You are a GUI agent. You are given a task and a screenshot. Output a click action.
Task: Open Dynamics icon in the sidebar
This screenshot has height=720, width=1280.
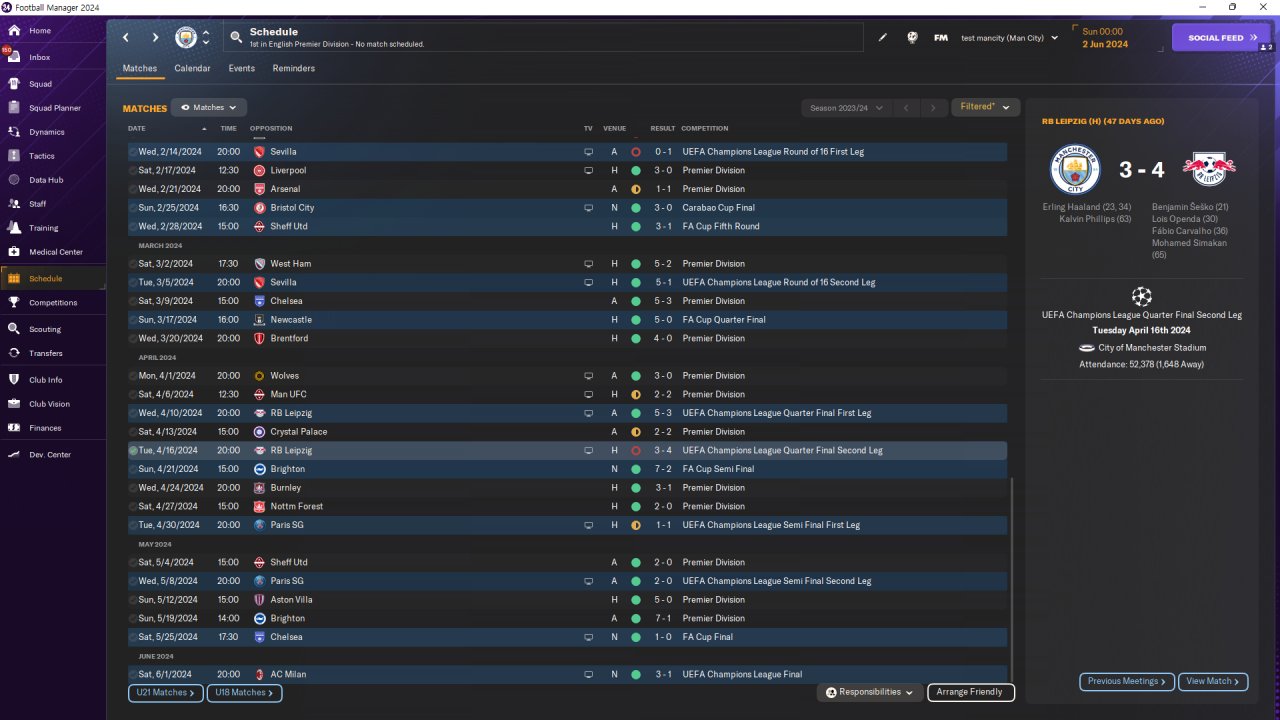(x=14, y=132)
